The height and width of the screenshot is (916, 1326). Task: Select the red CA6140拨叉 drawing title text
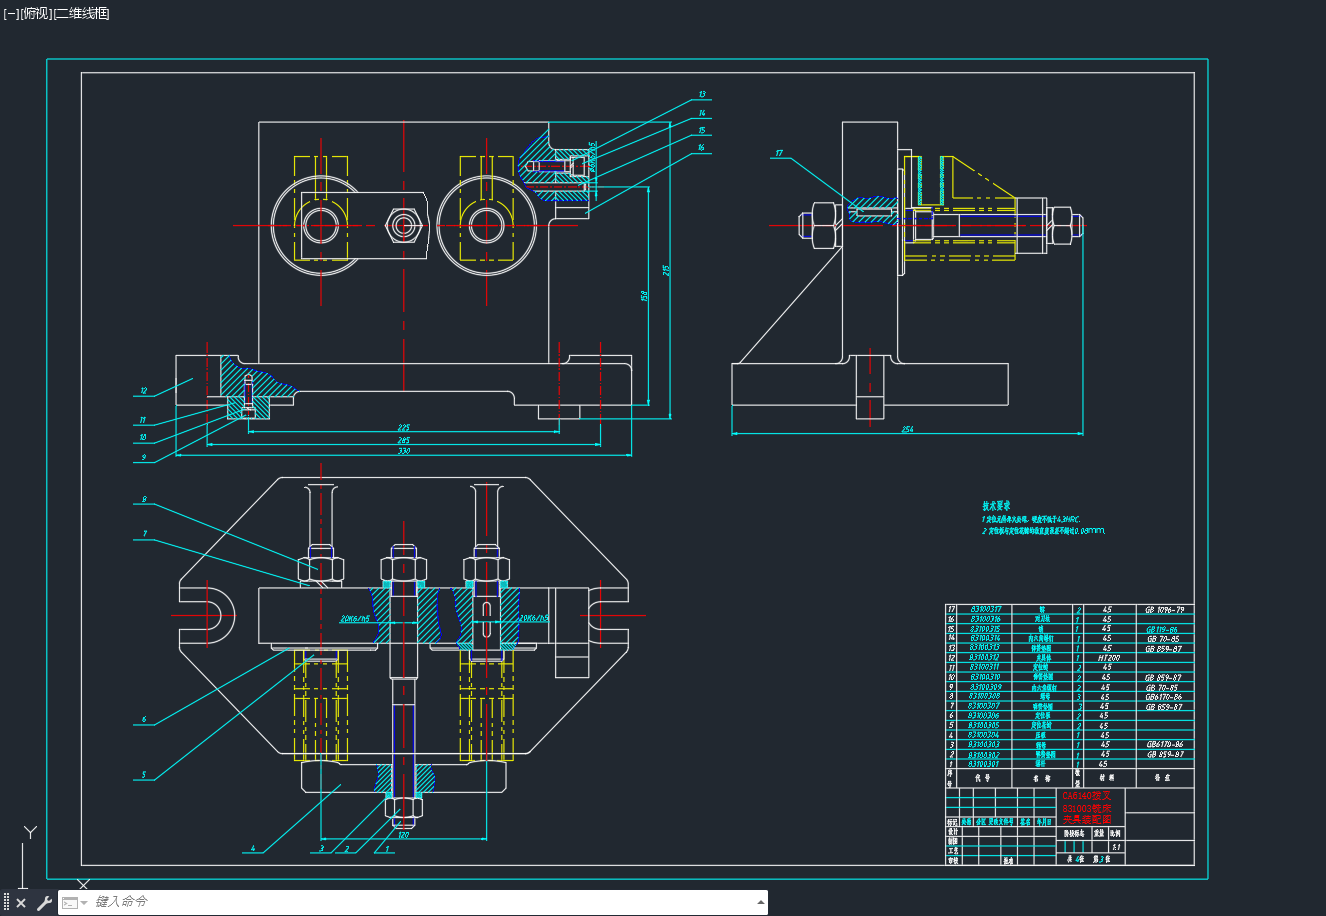point(1087,796)
